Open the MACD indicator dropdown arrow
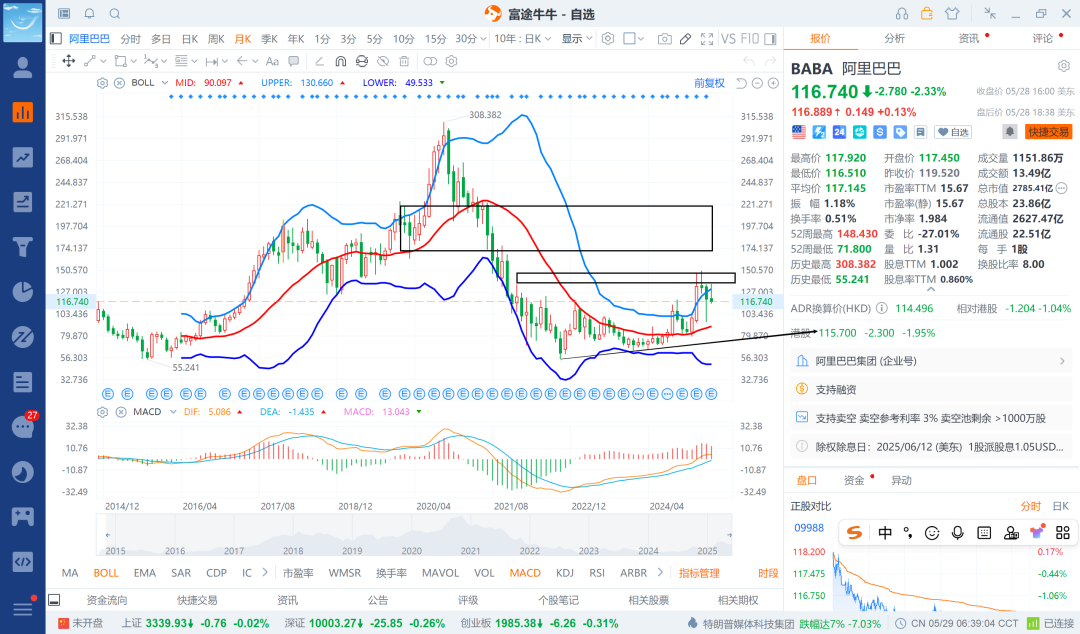This screenshot has height=634, width=1080. coord(173,412)
